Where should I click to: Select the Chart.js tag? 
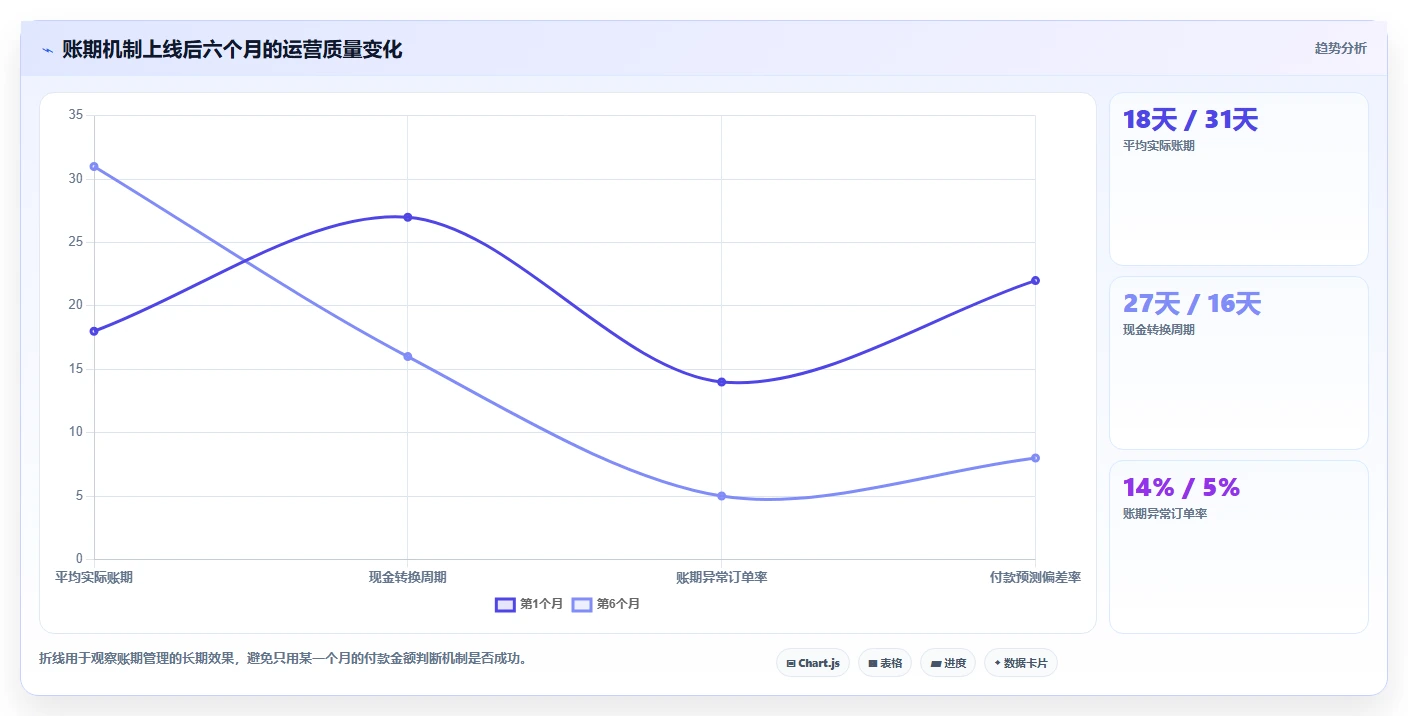[813, 663]
